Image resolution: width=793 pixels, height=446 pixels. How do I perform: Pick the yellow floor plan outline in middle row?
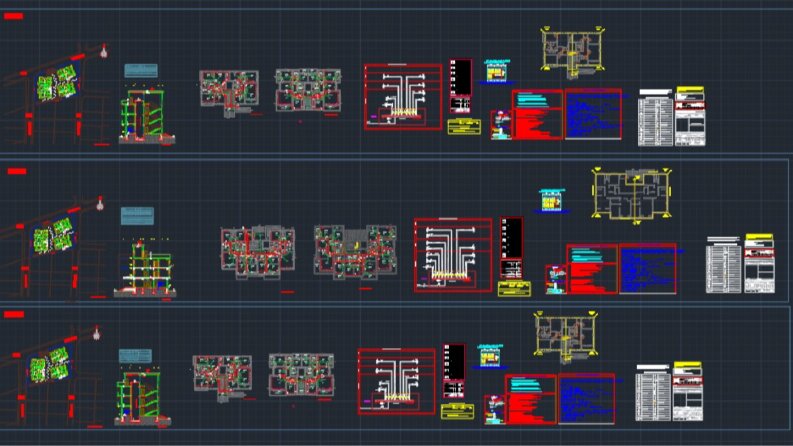(632, 196)
